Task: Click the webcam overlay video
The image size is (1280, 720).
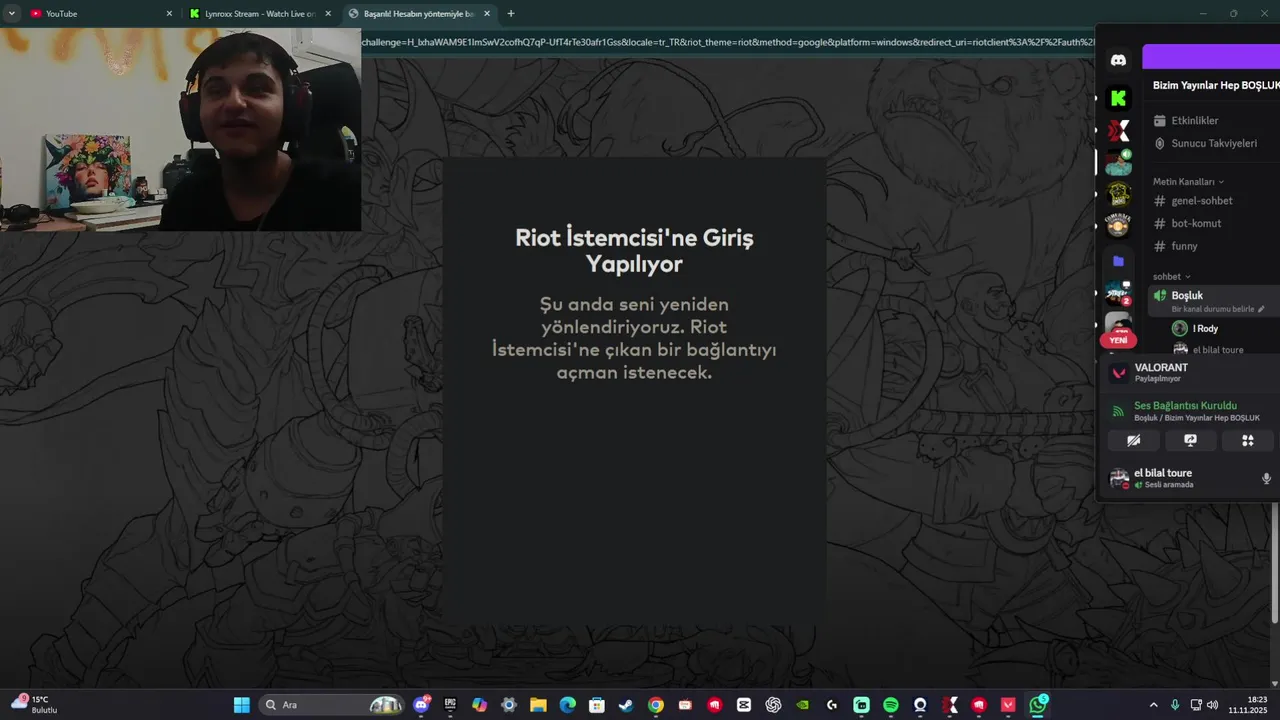Action: [x=180, y=130]
